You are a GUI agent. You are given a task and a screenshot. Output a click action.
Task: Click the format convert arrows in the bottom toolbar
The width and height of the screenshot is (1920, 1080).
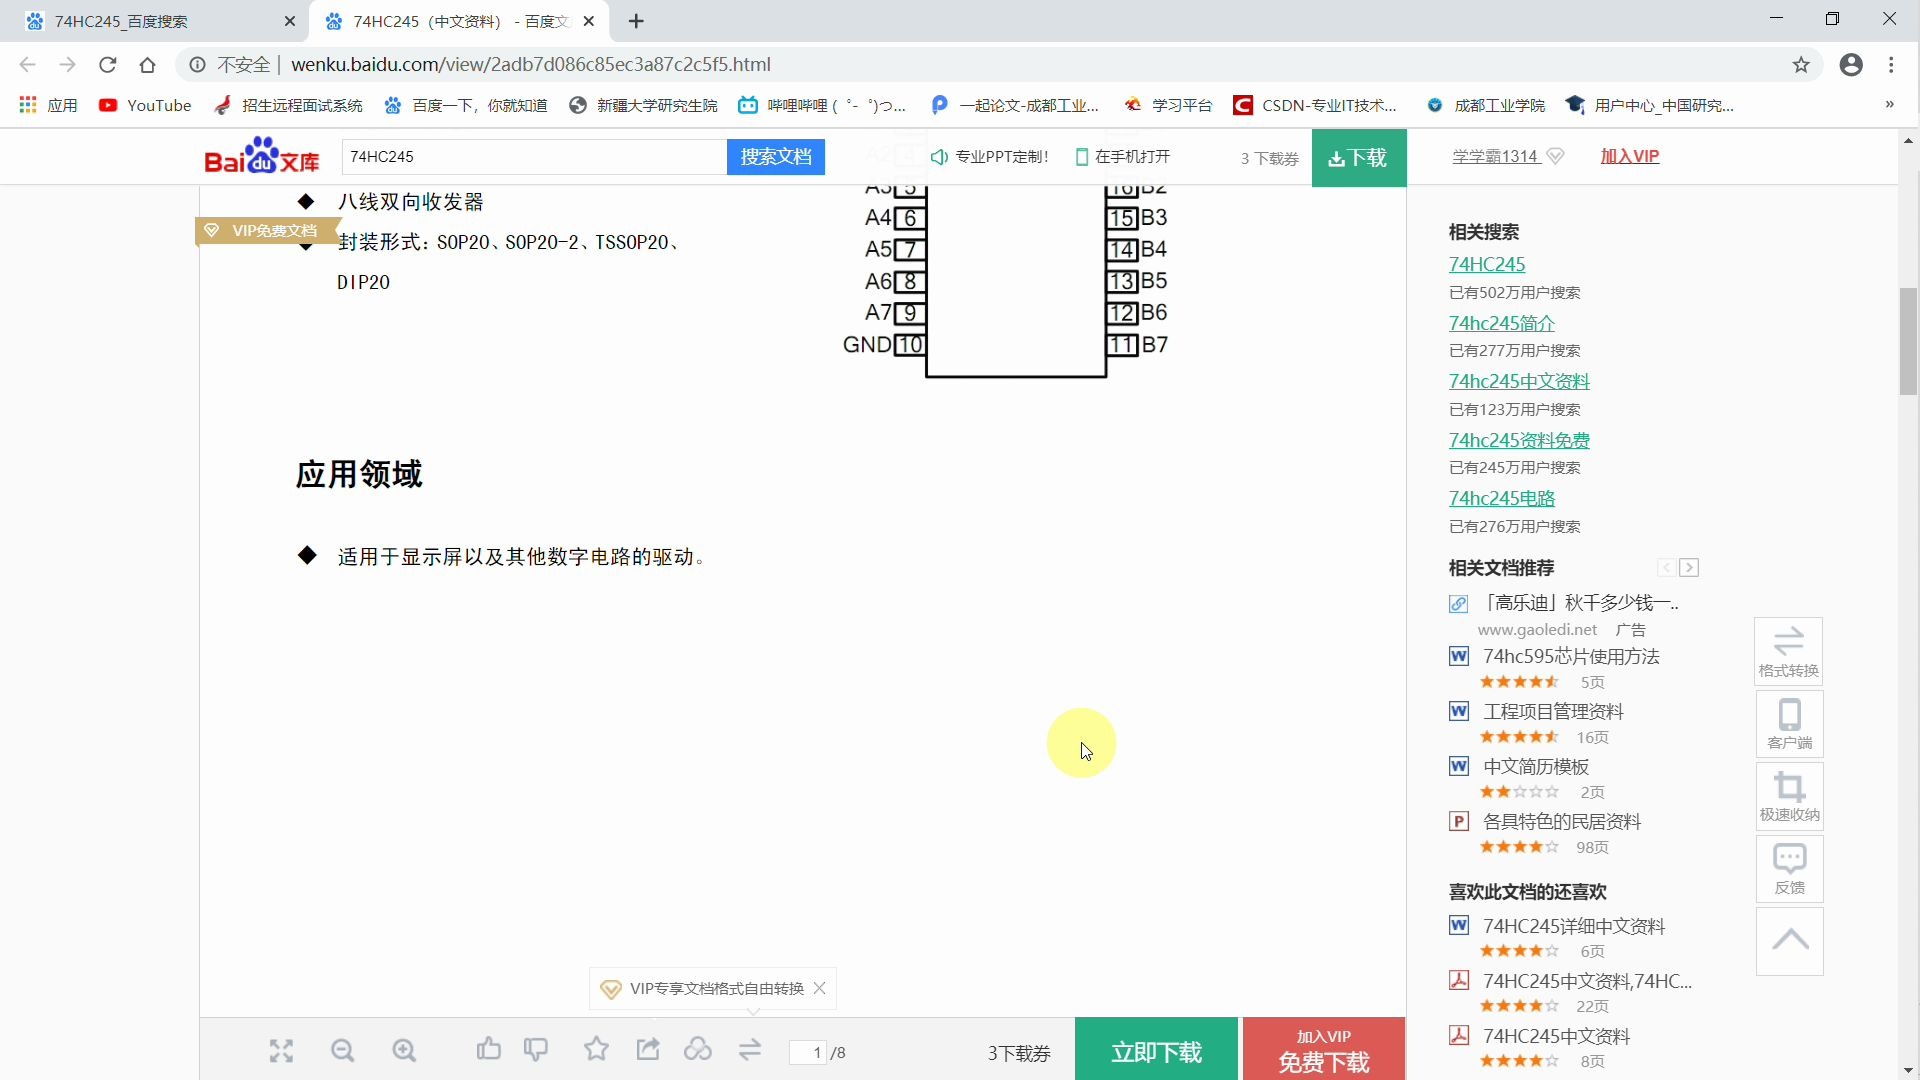(x=750, y=1049)
